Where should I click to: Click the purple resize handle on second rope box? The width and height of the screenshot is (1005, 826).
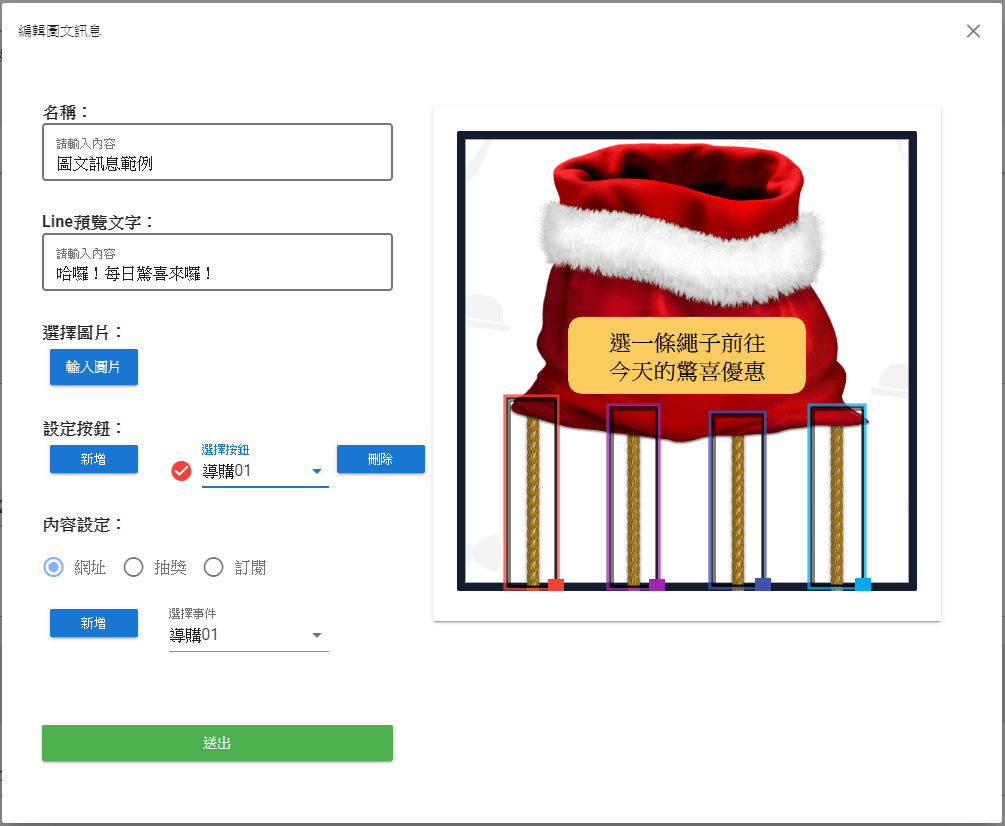coord(657,584)
